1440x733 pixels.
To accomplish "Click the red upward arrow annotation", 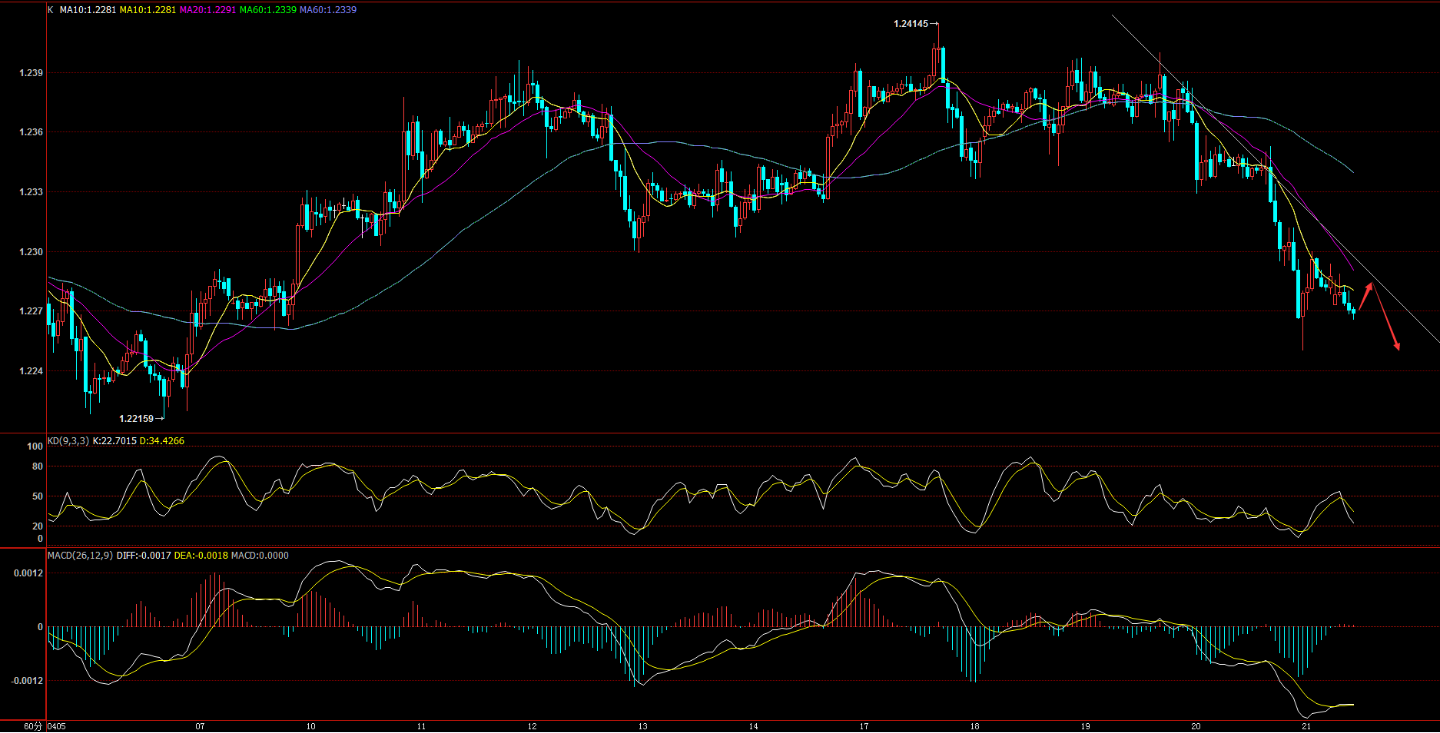I will point(1367,297).
